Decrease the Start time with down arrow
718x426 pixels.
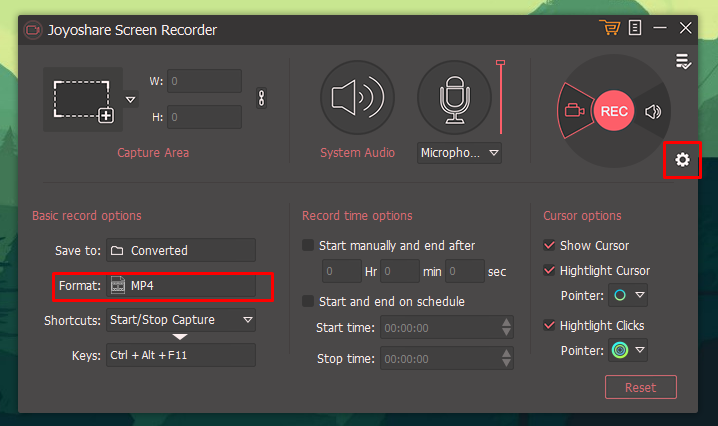(506, 333)
